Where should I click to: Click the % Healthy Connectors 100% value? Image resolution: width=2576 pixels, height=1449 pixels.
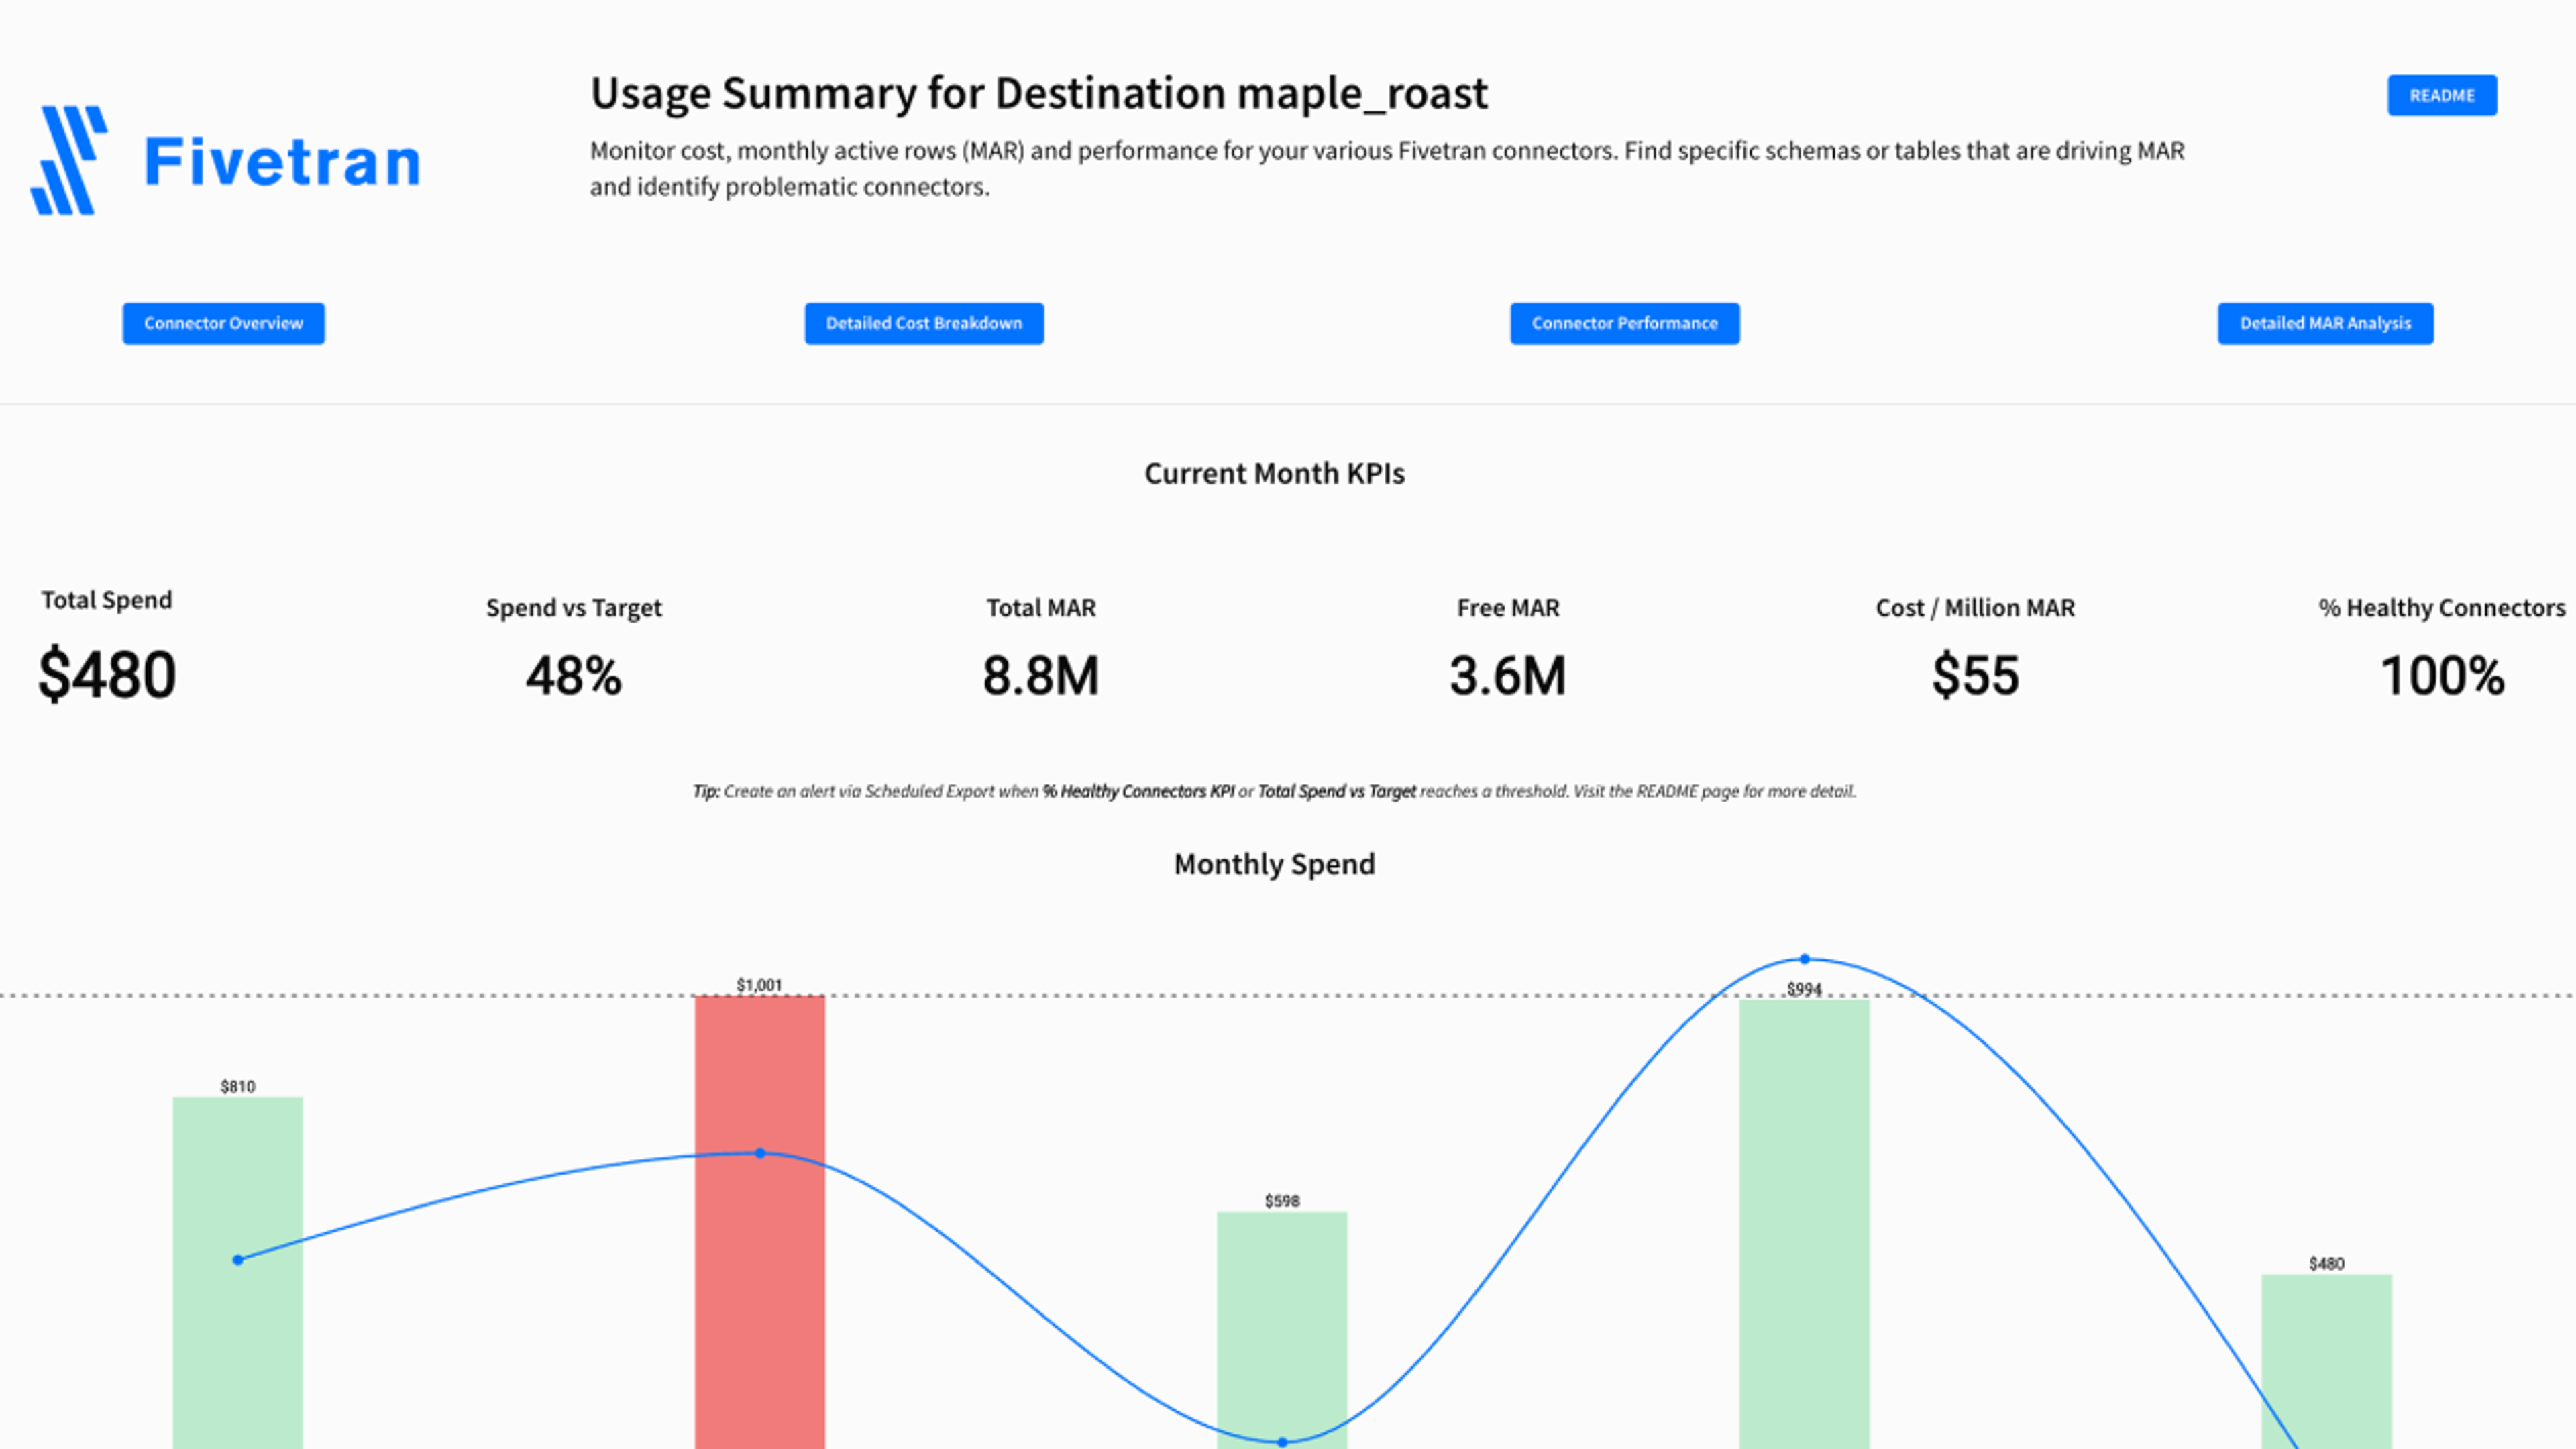[2442, 676]
